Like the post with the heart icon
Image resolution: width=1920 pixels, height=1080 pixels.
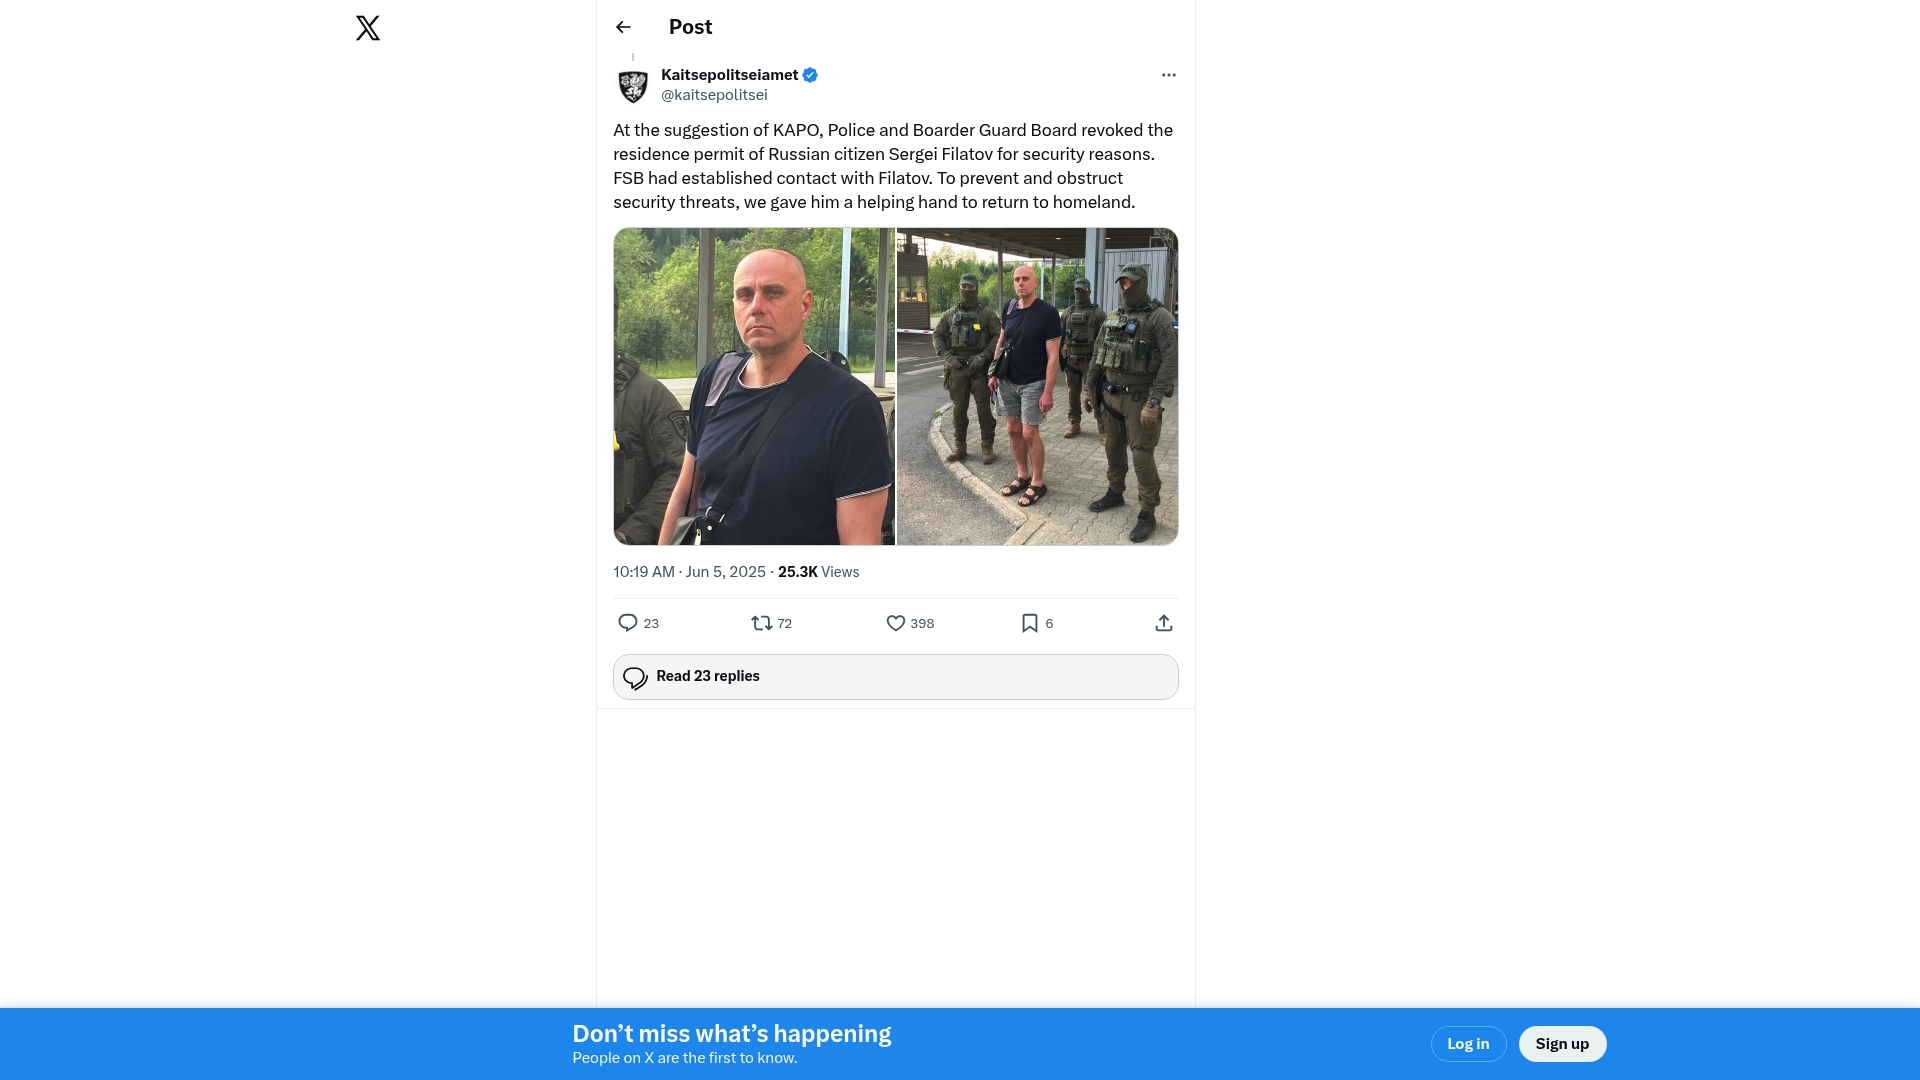[896, 623]
